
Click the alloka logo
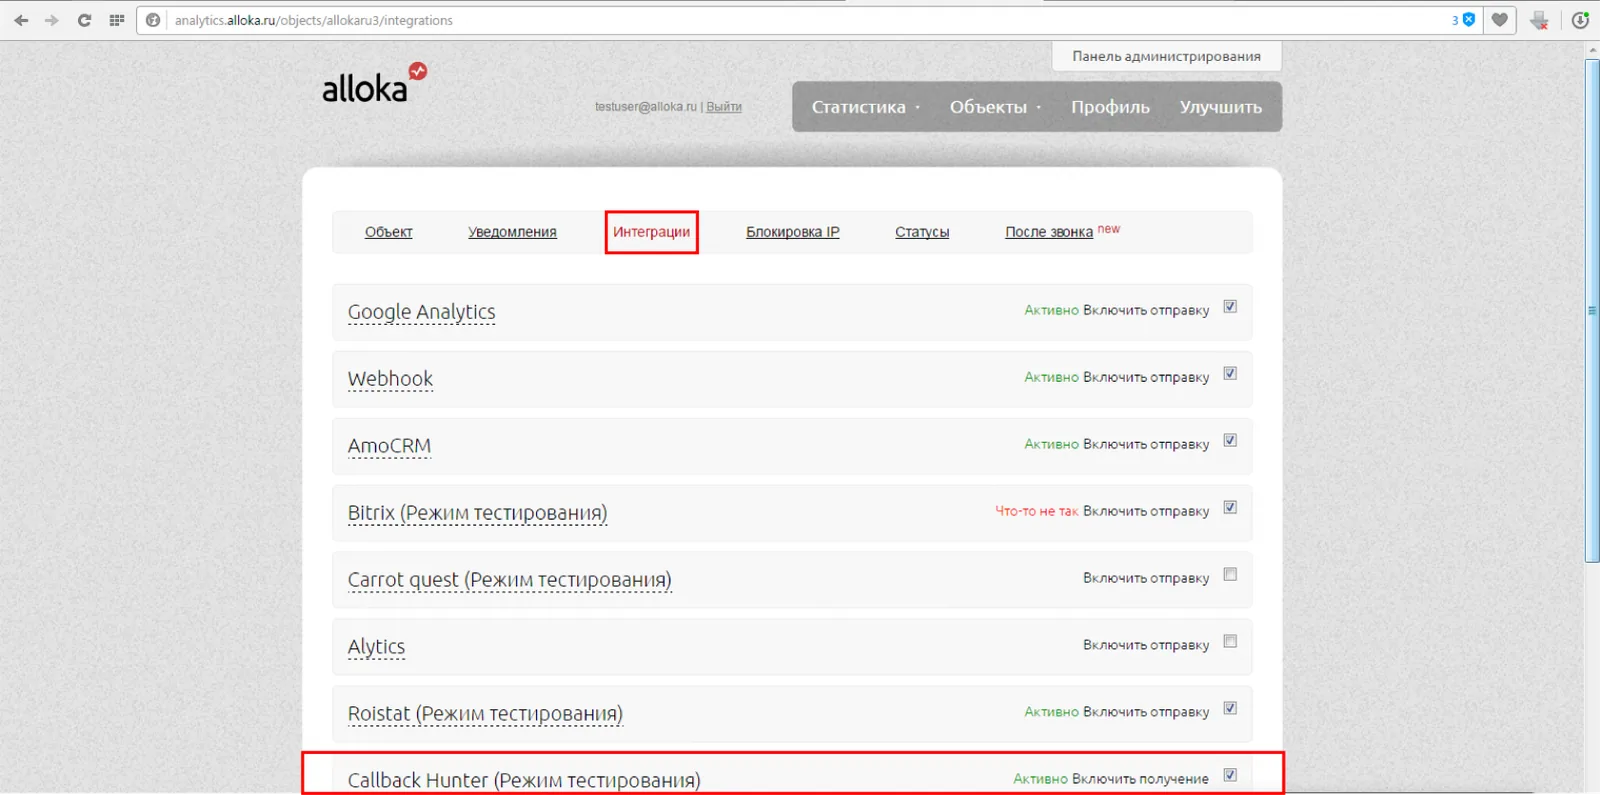[374, 84]
